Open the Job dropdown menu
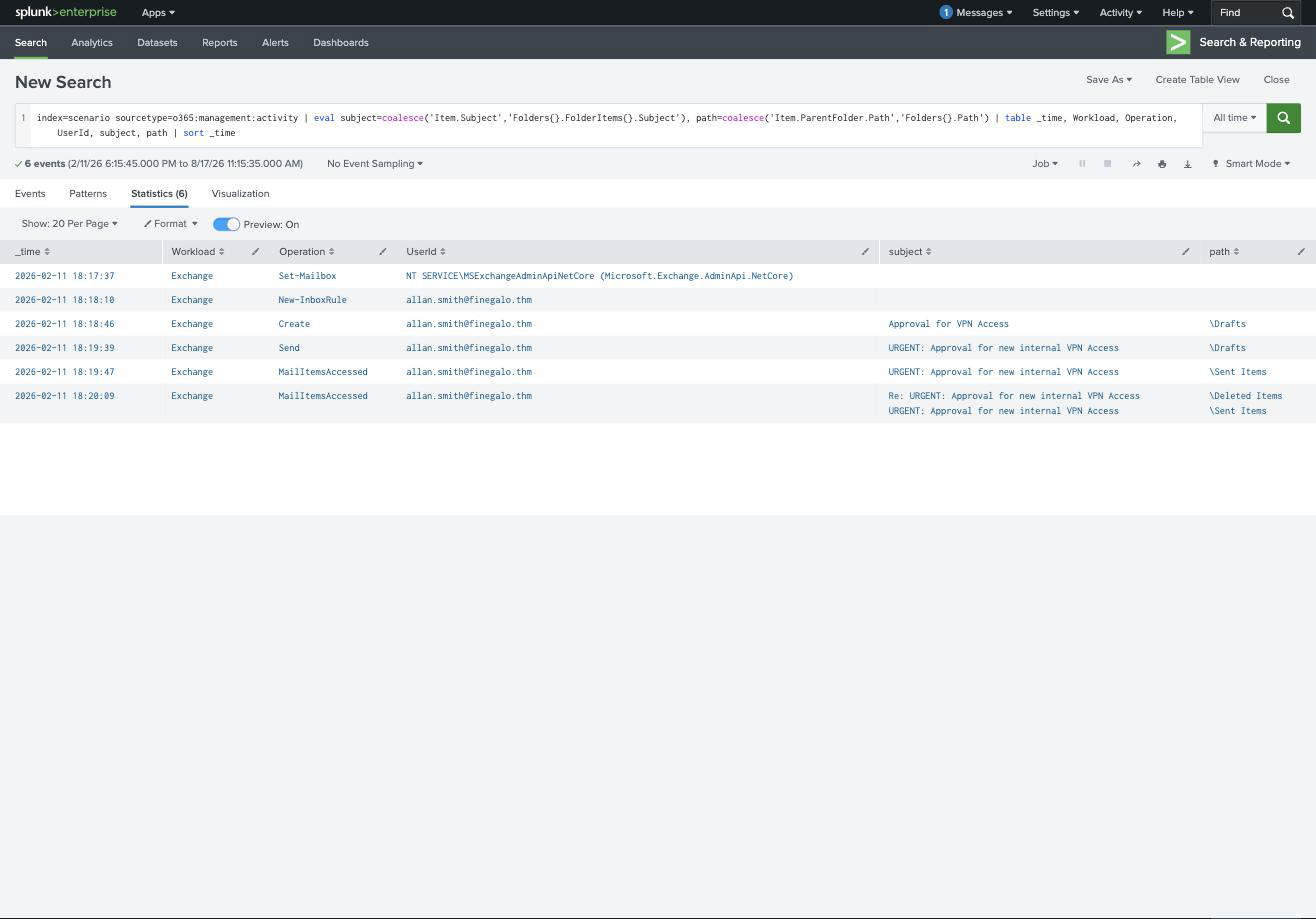Screen dimensions: 1316x919 pyautogui.click(x=1044, y=164)
